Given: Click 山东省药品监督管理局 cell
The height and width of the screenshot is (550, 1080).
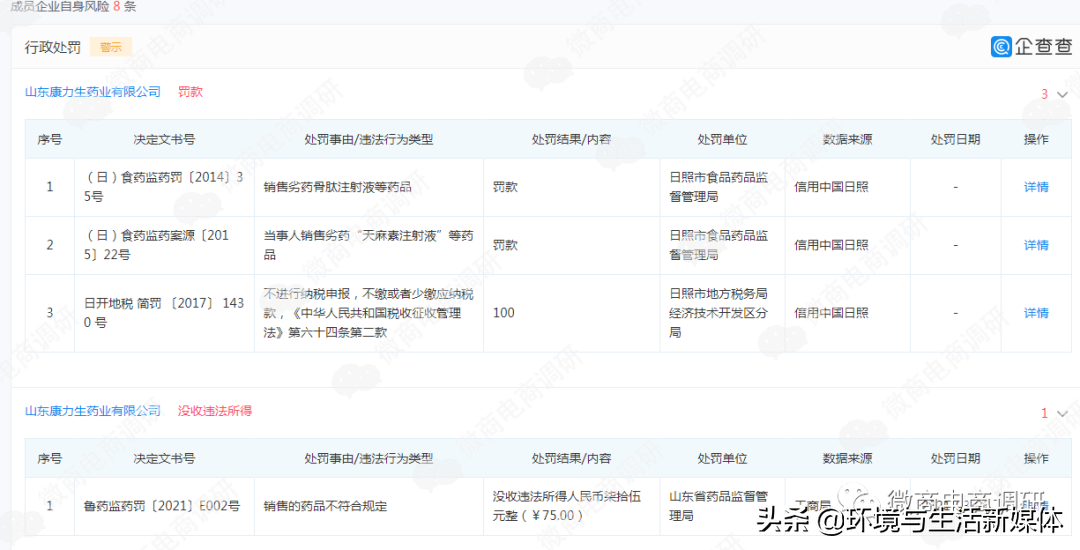Looking at the screenshot, I should pos(718,506).
